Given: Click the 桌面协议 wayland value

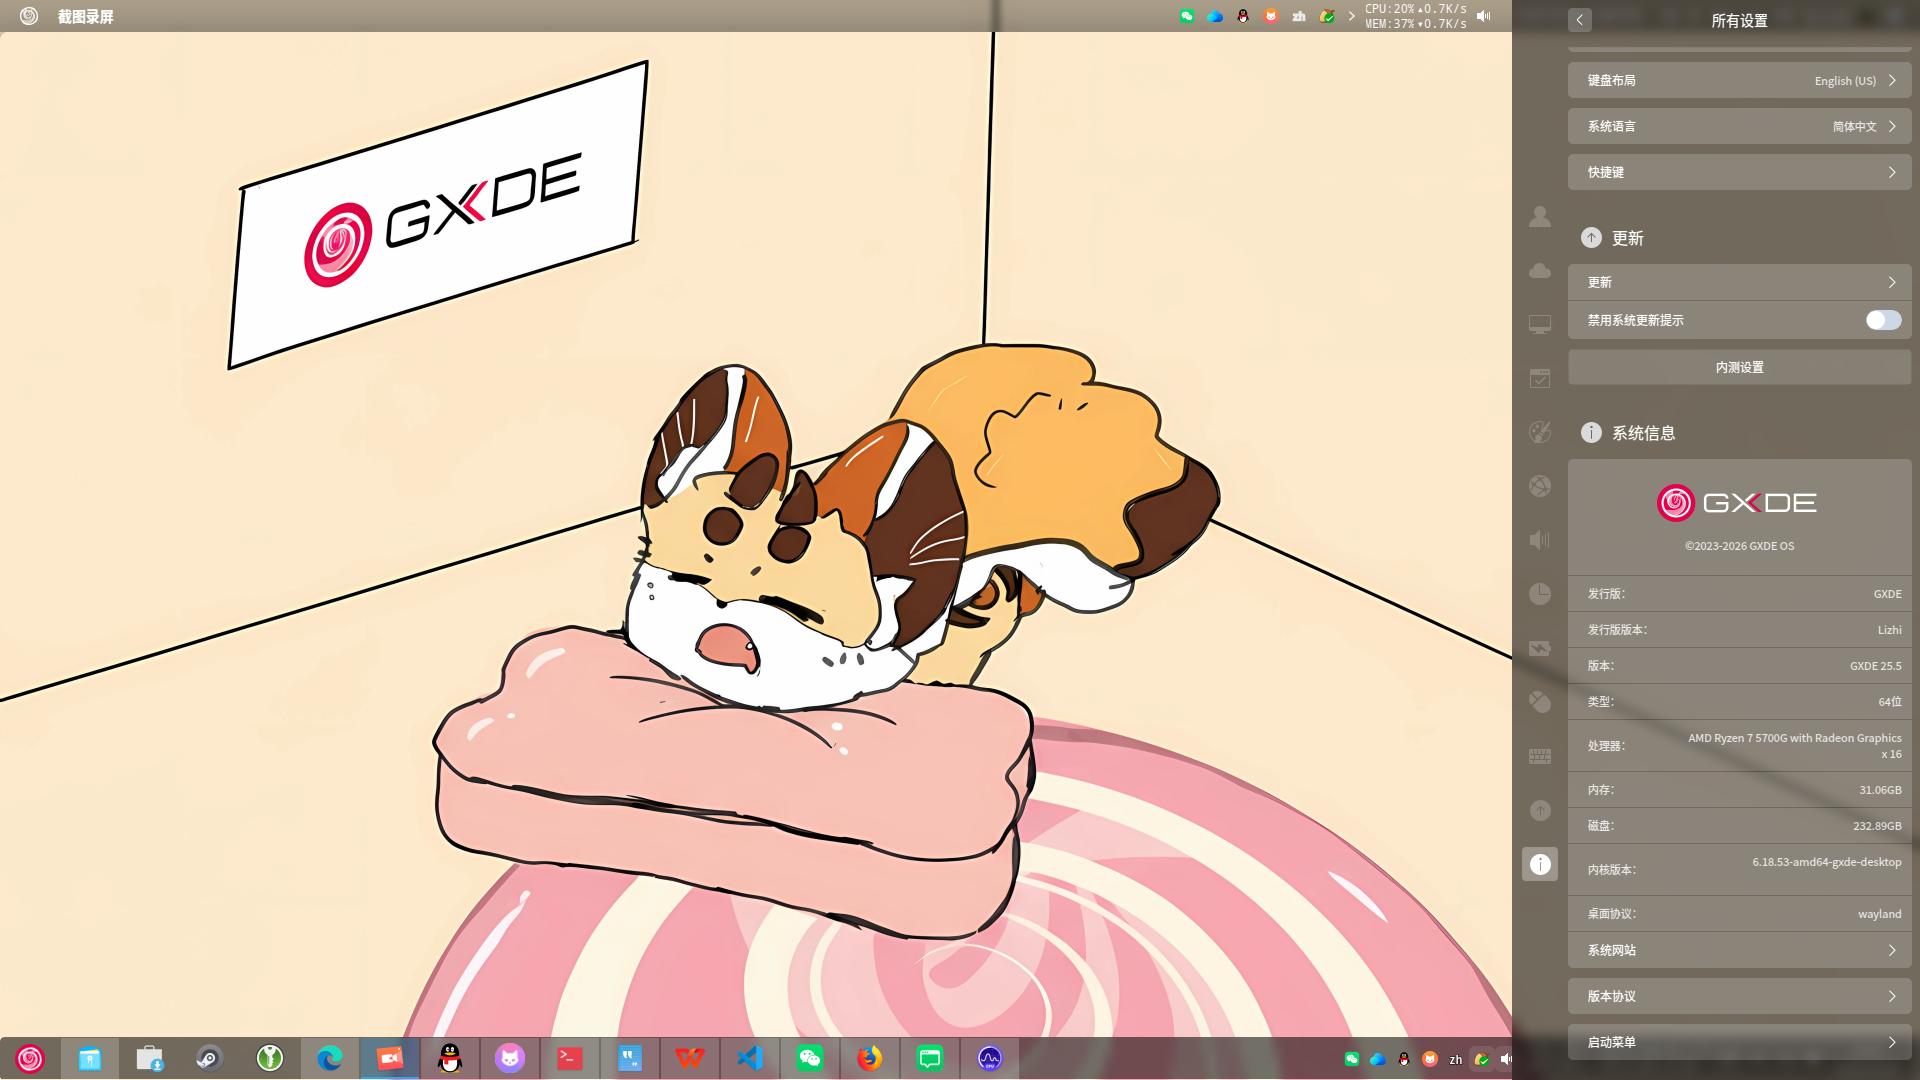Looking at the screenshot, I should [x=1880, y=914].
